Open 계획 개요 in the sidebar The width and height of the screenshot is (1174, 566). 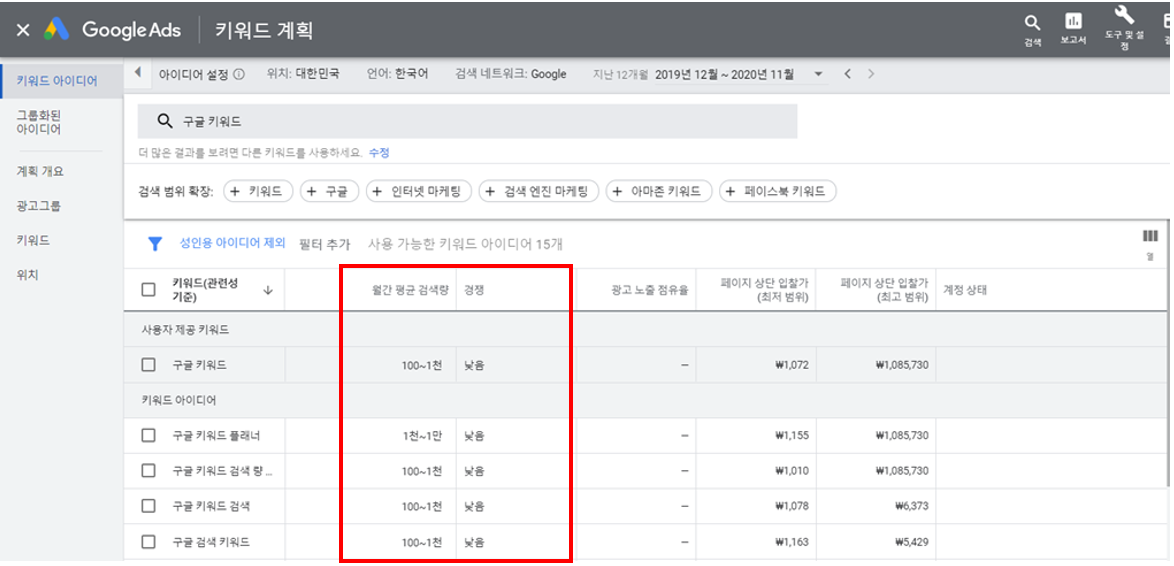click(x=40, y=171)
